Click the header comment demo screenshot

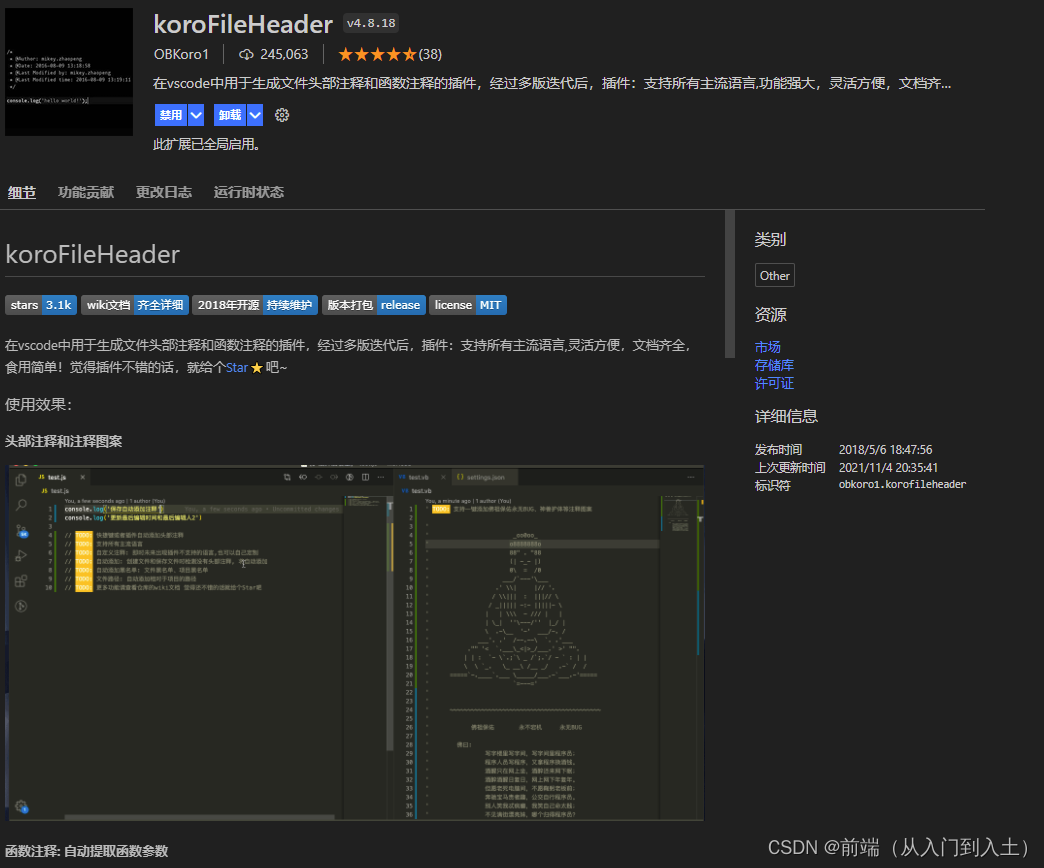(355, 642)
